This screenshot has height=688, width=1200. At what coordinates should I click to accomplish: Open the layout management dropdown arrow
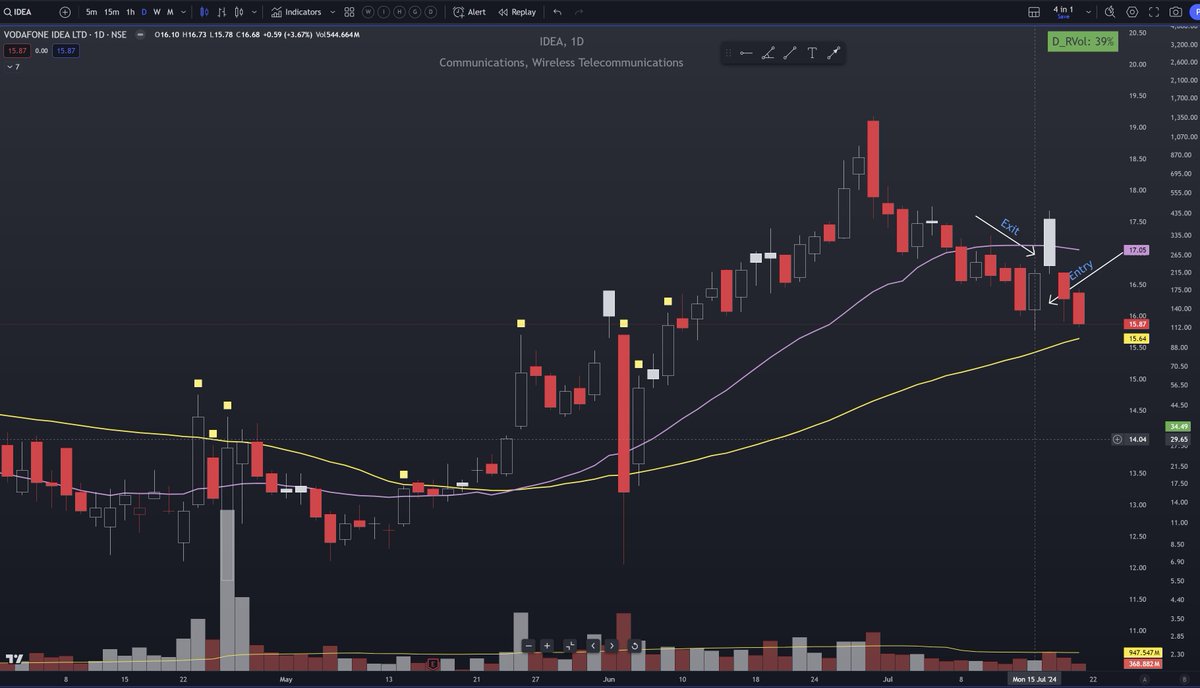coord(1088,12)
